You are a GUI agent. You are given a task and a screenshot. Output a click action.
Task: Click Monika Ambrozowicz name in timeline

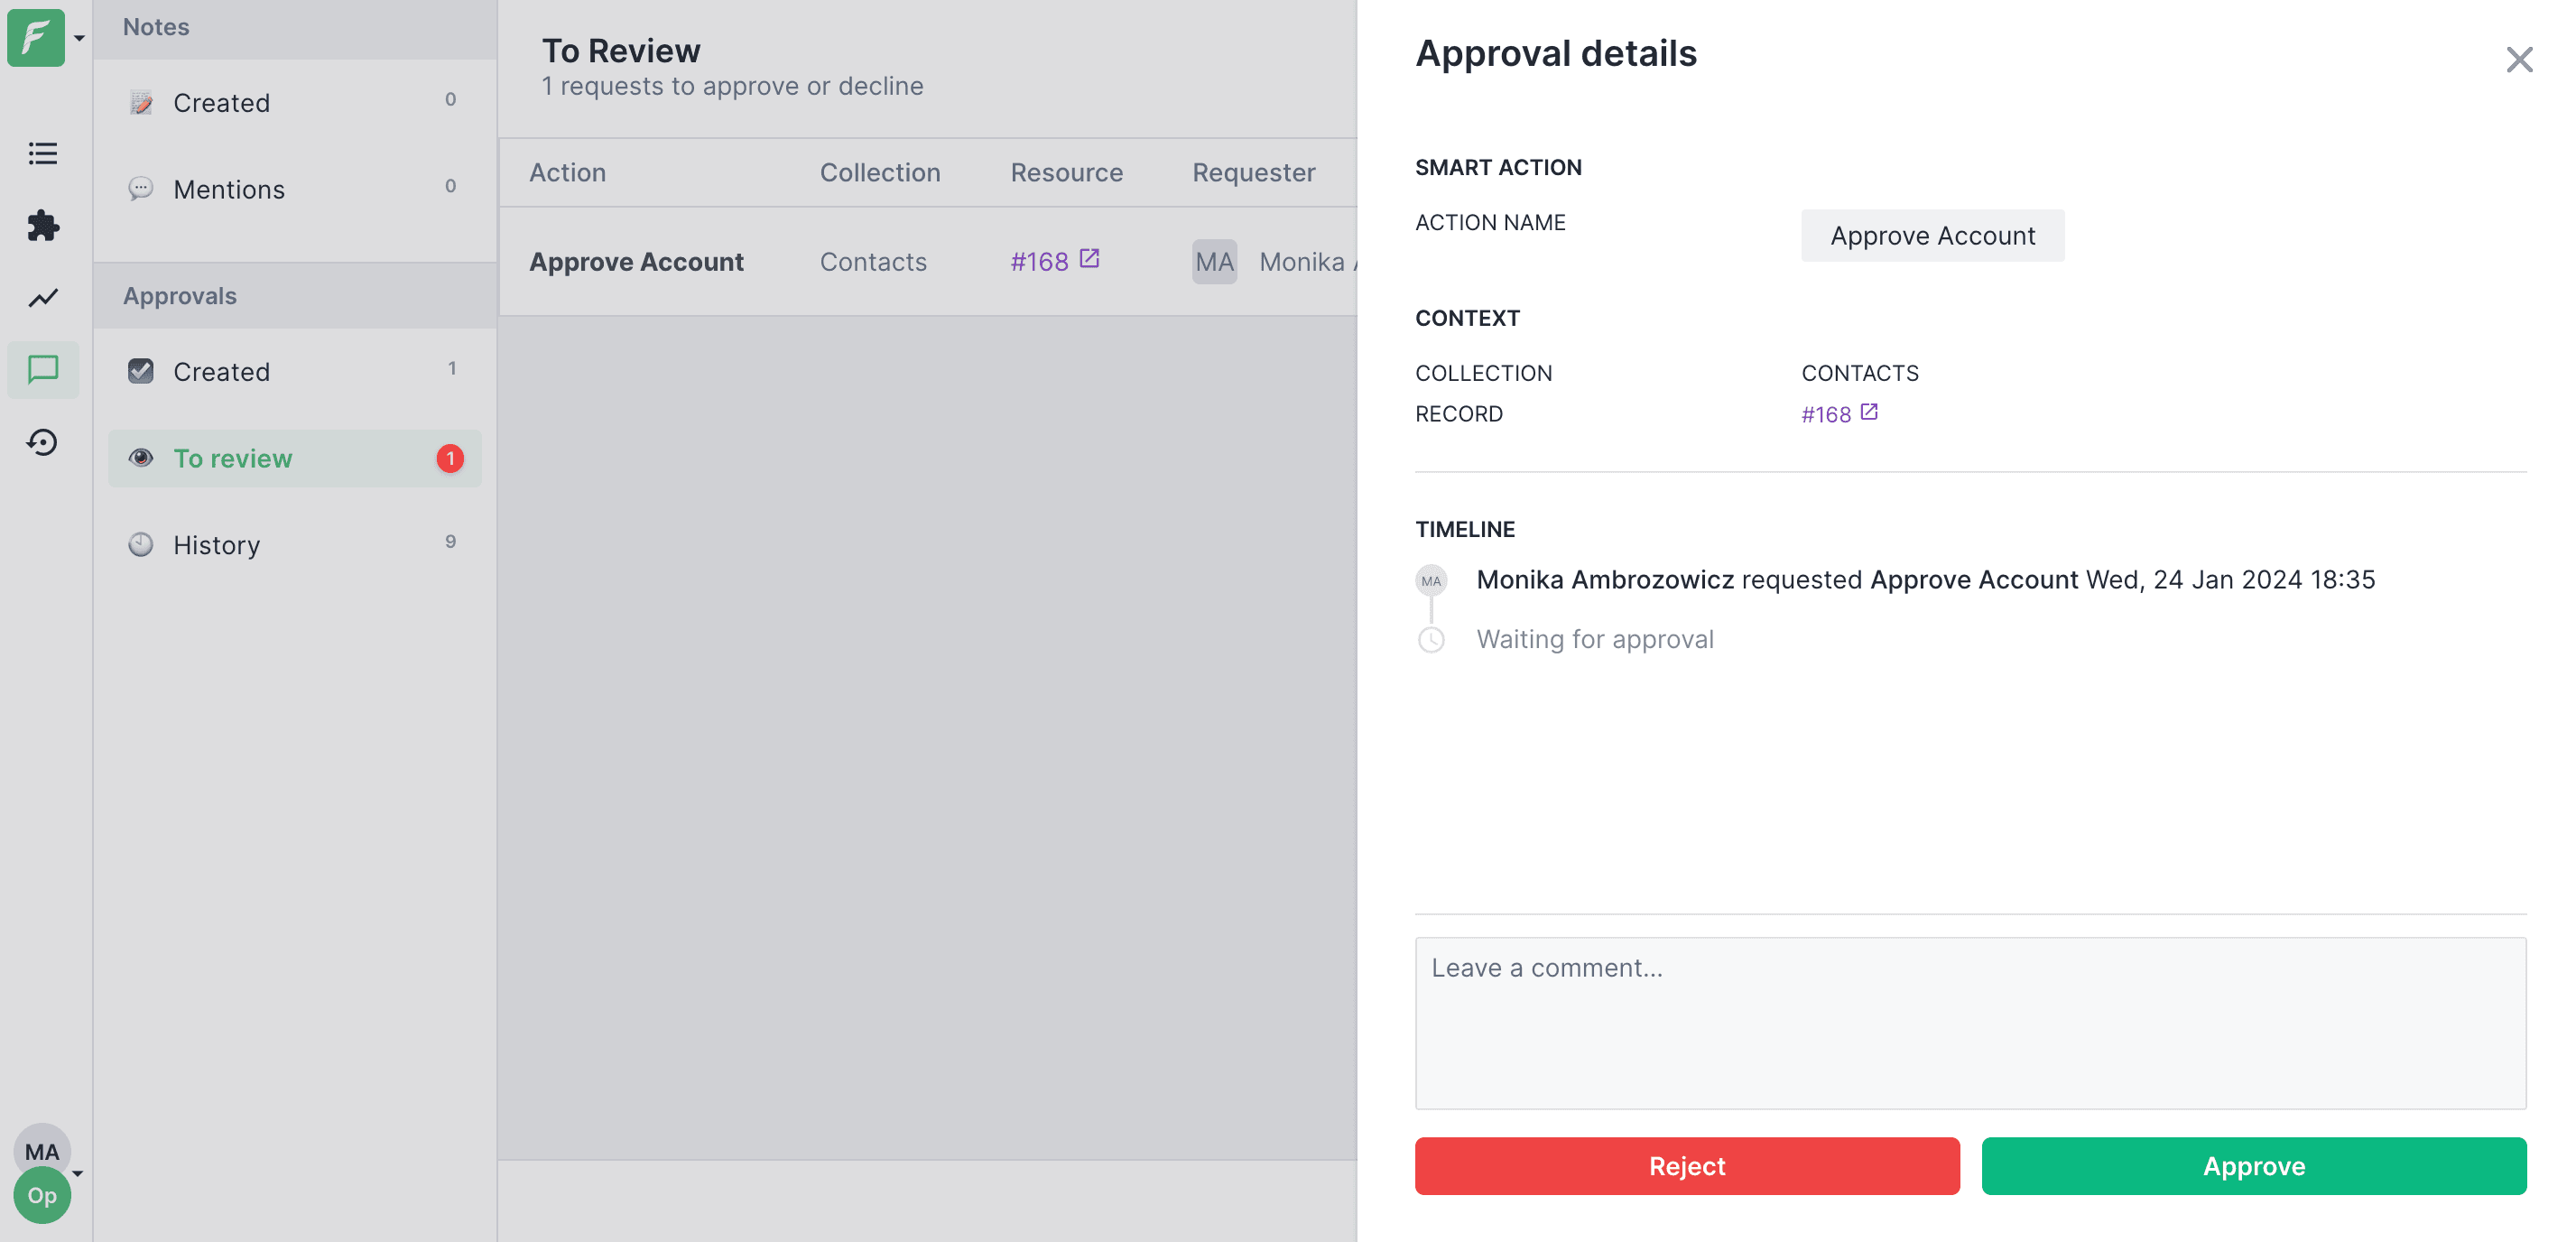click(1604, 579)
